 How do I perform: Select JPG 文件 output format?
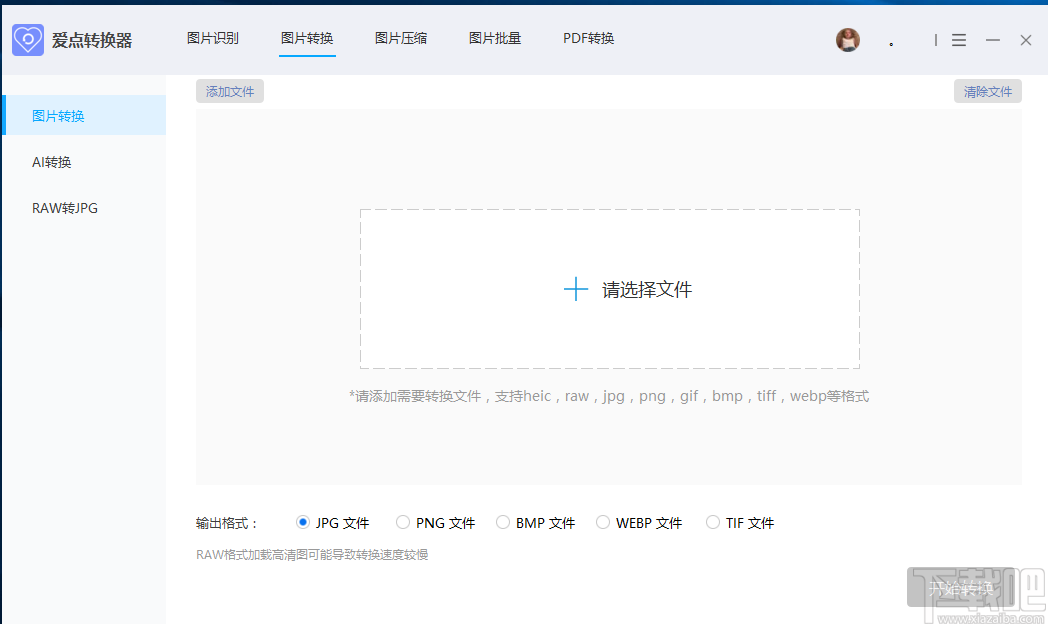coord(303,521)
